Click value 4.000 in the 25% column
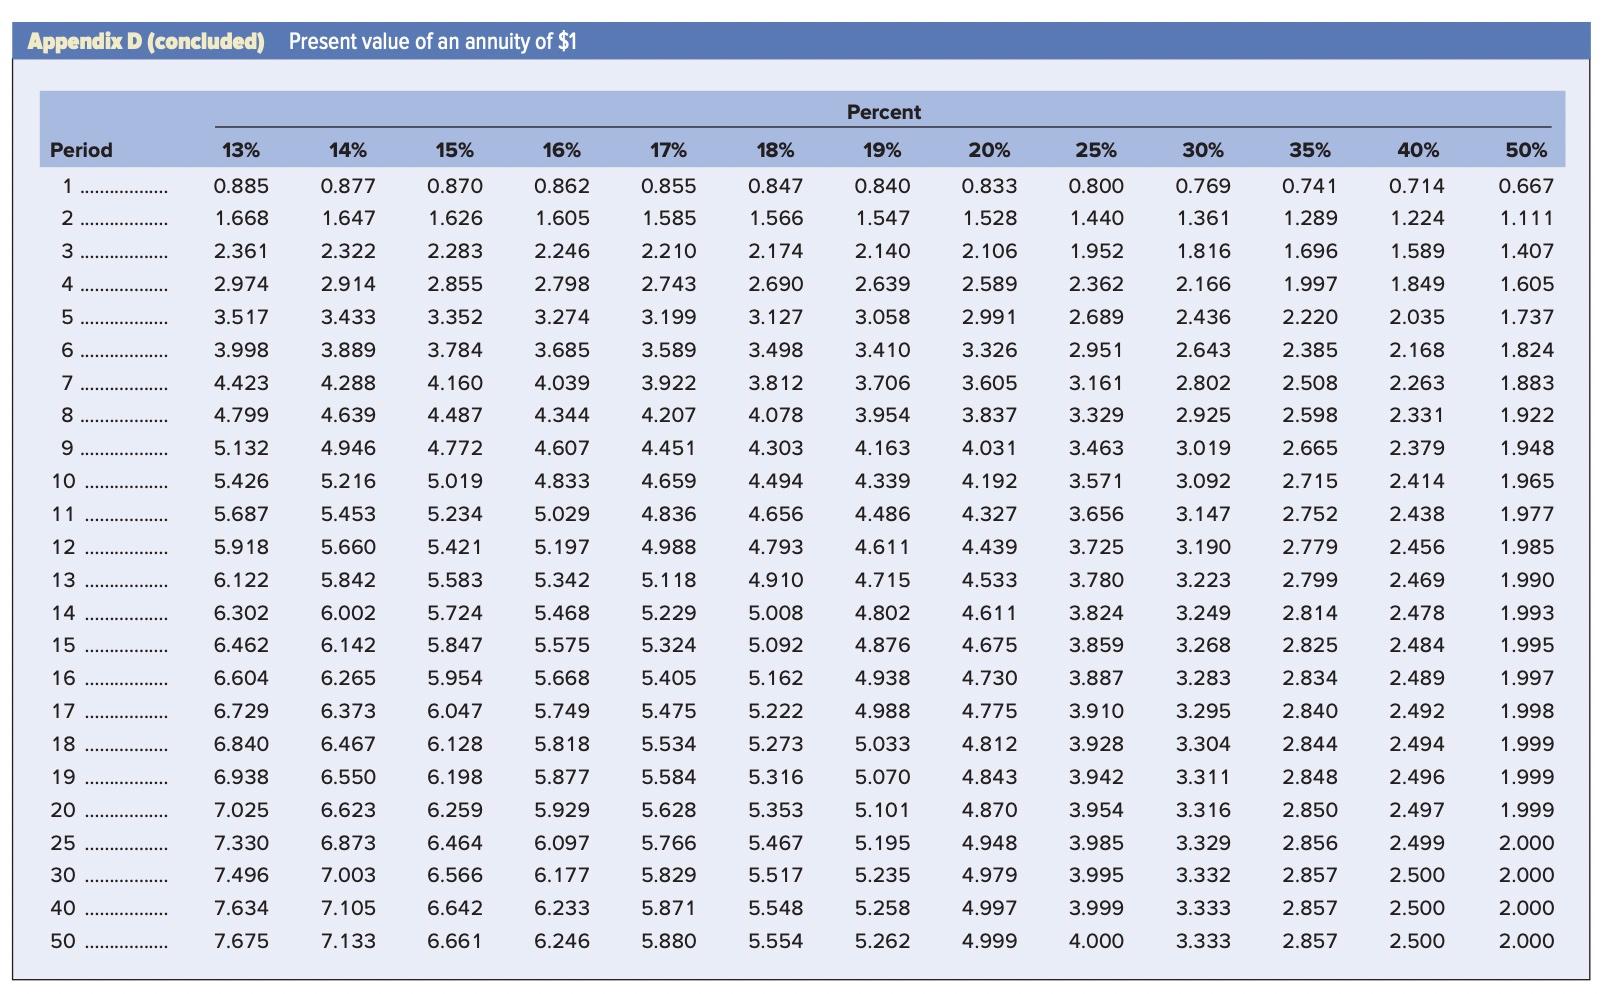 (1096, 941)
